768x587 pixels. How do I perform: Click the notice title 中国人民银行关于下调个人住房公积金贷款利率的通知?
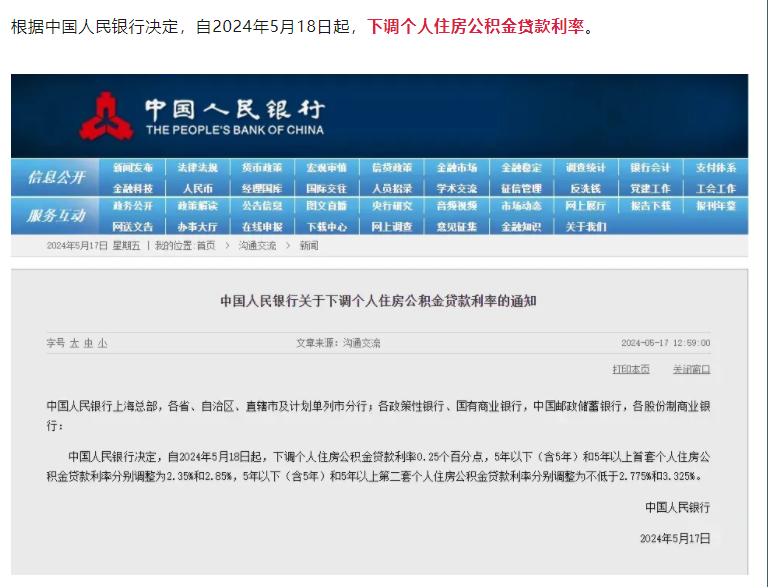pos(378,301)
